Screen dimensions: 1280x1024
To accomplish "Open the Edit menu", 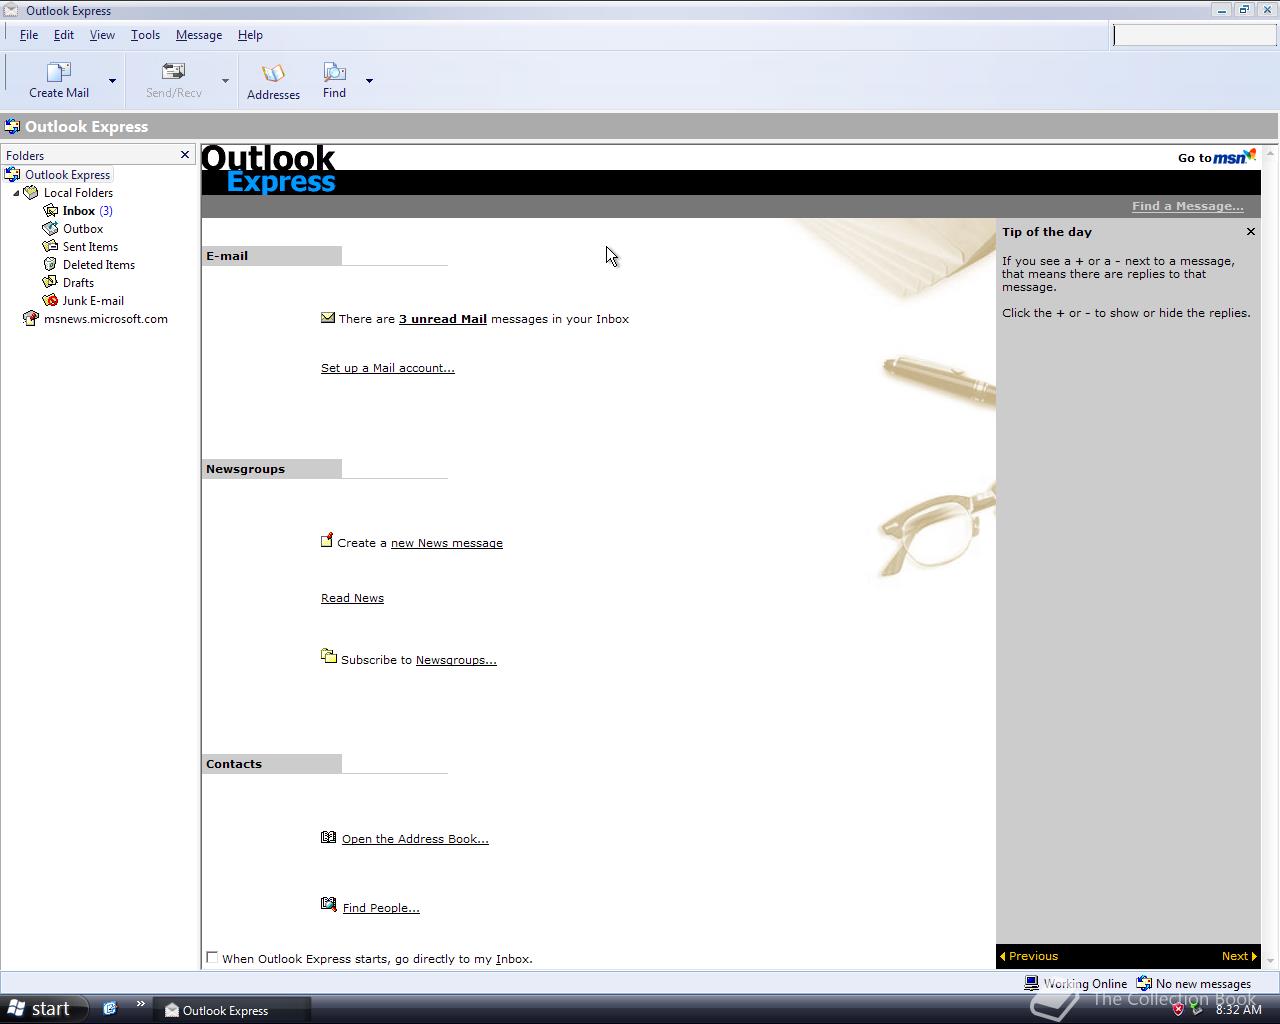I will point(64,35).
